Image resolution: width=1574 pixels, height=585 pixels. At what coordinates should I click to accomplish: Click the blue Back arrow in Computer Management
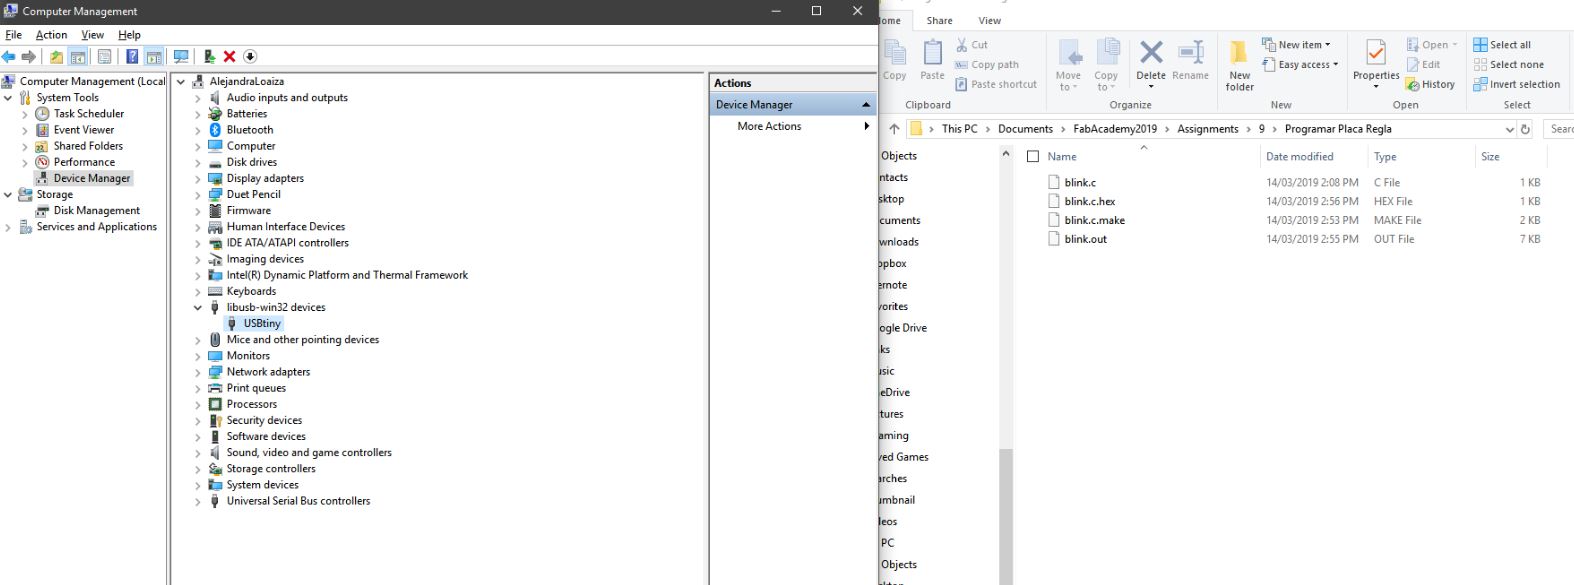9,57
